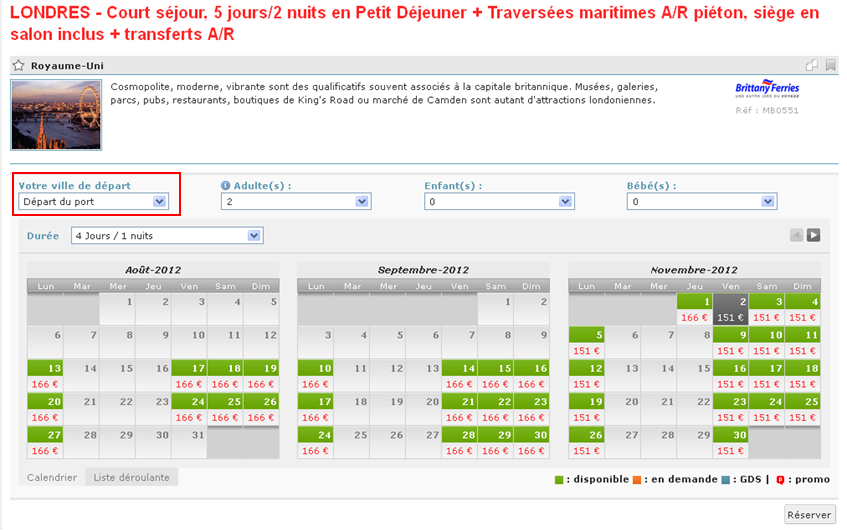This screenshot has height=530, width=847.
Task: Select the Calendrier tab
Action: coord(52,477)
